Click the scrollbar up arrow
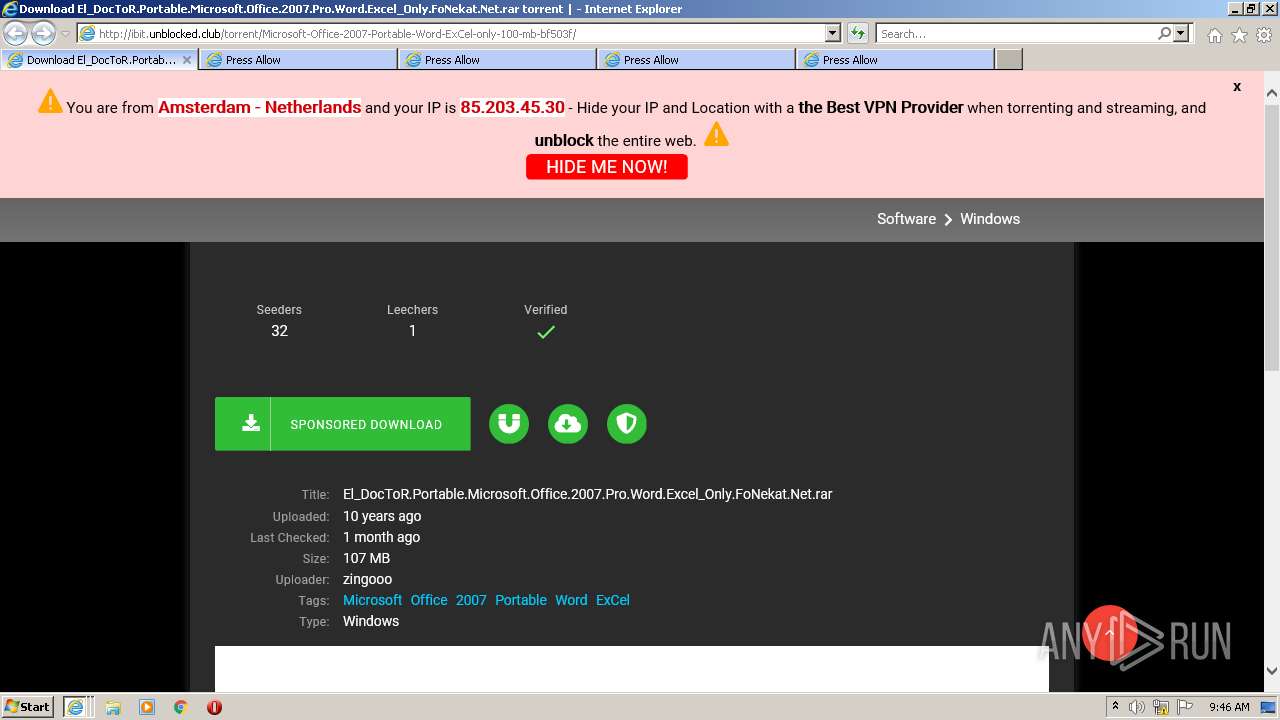The image size is (1280, 720). pos(1272,94)
